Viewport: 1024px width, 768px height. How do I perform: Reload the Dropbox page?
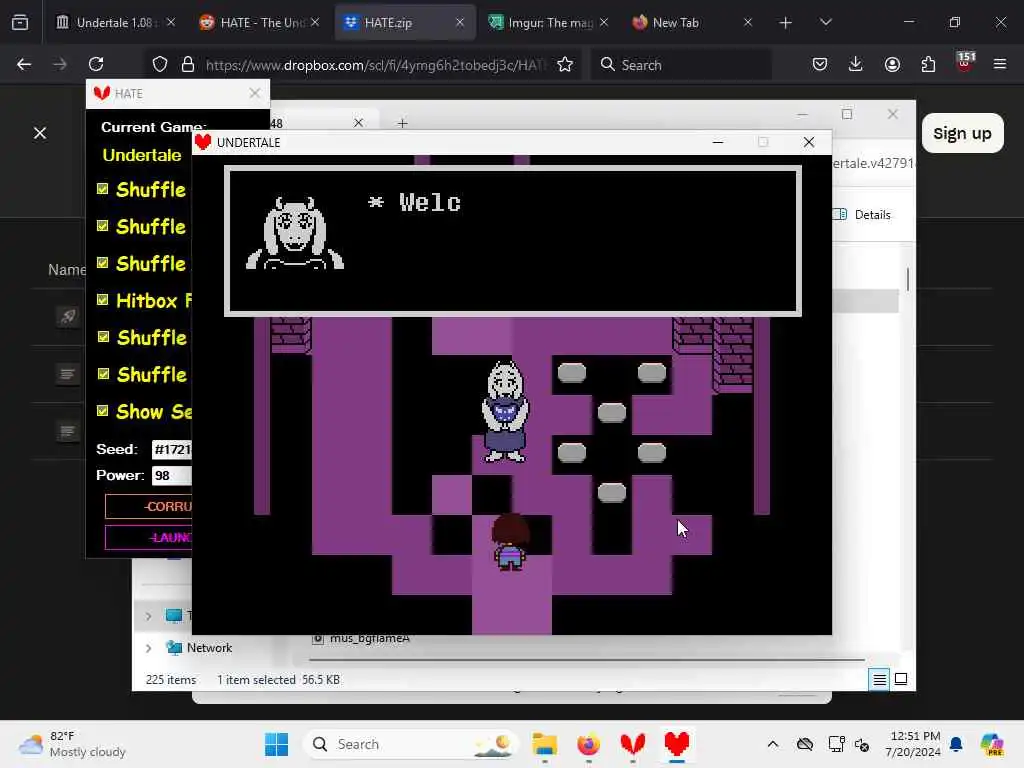pyautogui.click(x=96, y=64)
